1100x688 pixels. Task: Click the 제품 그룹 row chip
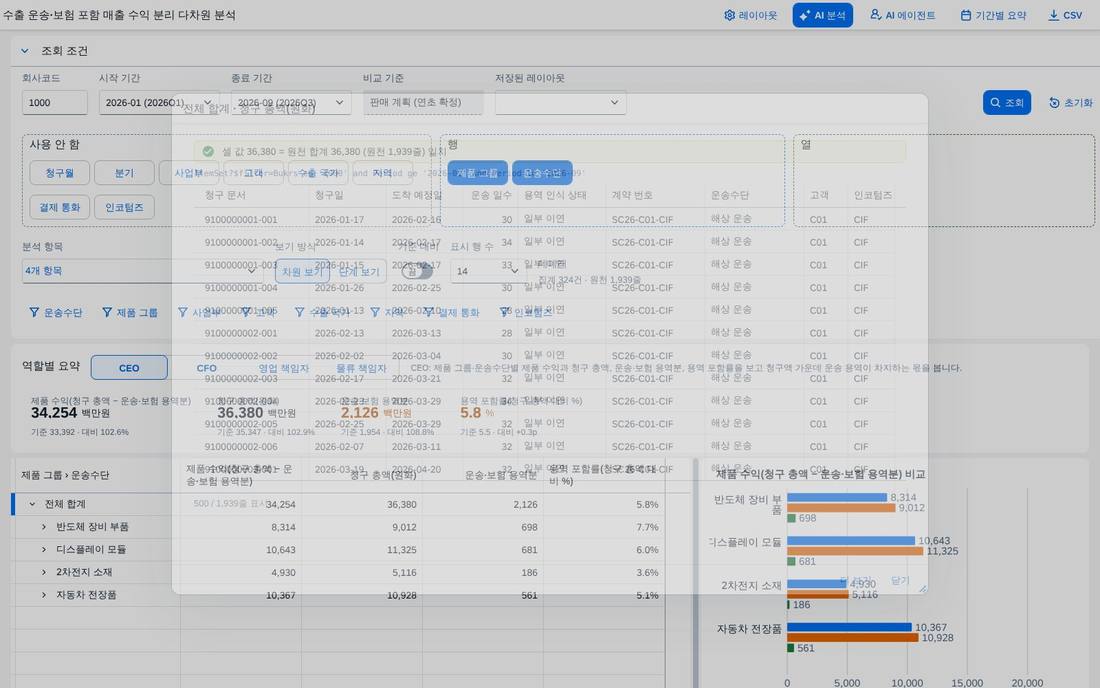pos(478,173)
